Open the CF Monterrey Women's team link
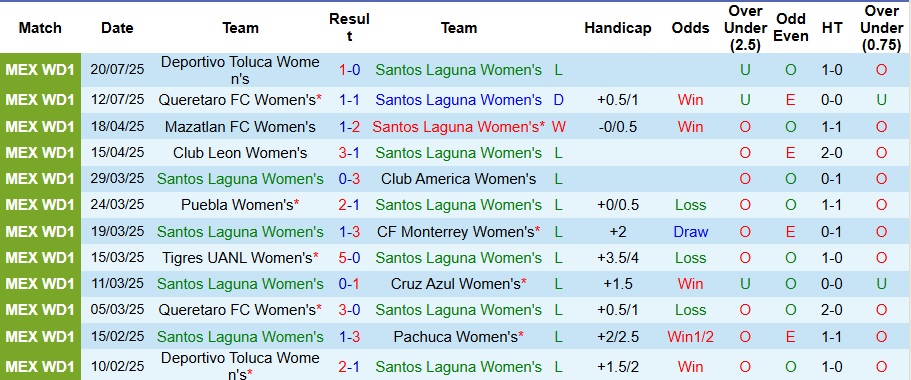The image size is (911, 380). coord(458,232)
